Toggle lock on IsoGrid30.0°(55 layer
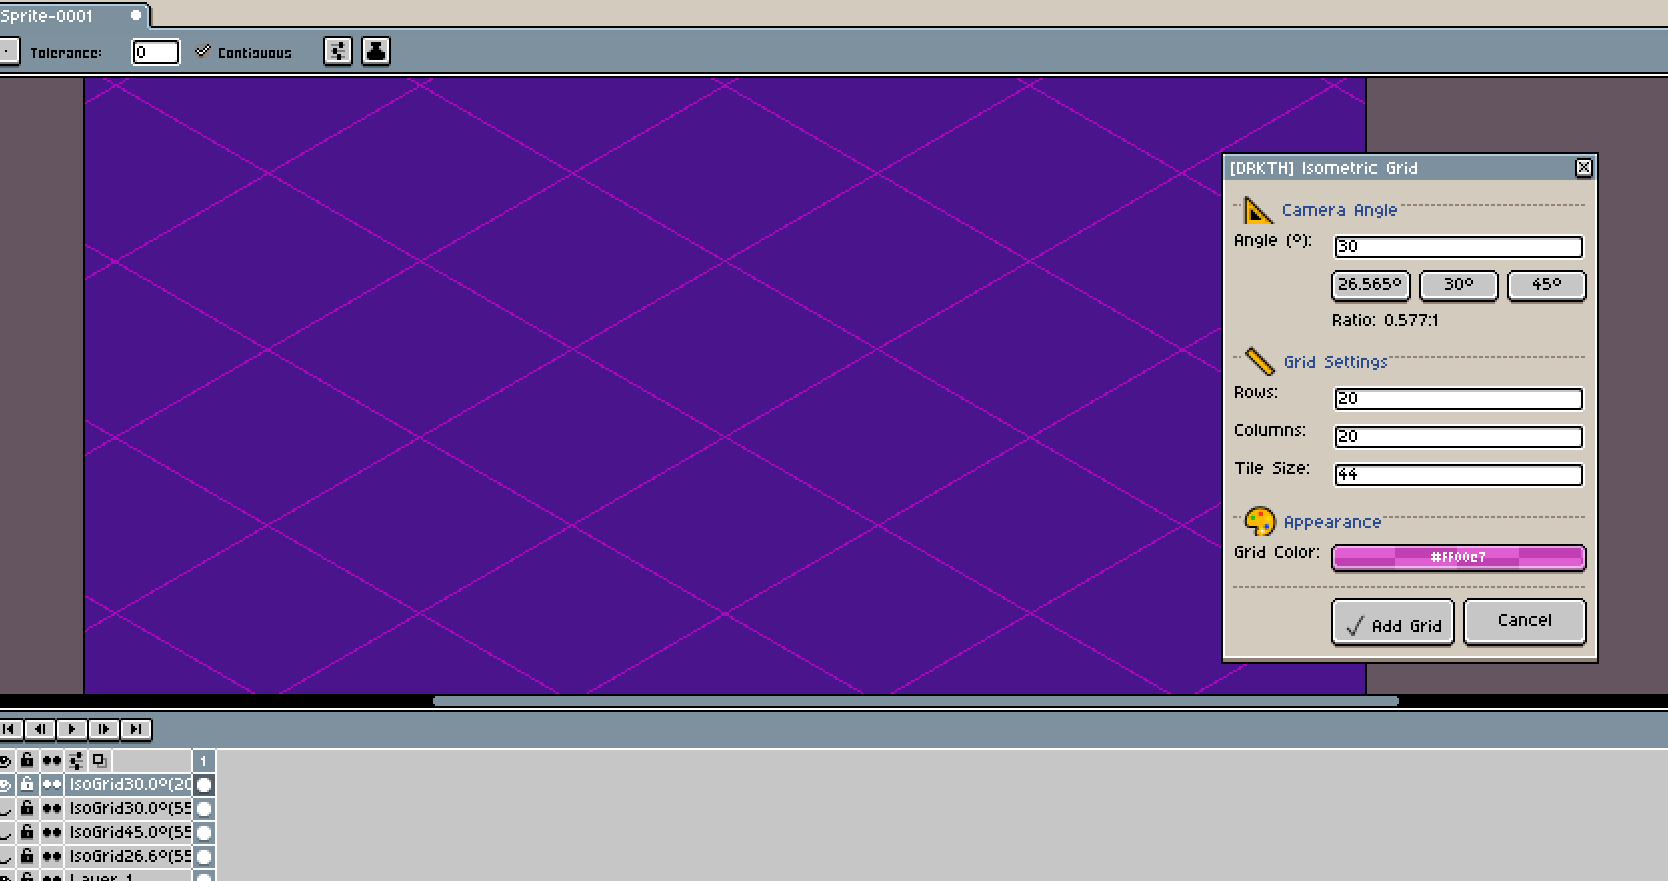Viewport: 1668px width, 881px height. tap(28, 808)
